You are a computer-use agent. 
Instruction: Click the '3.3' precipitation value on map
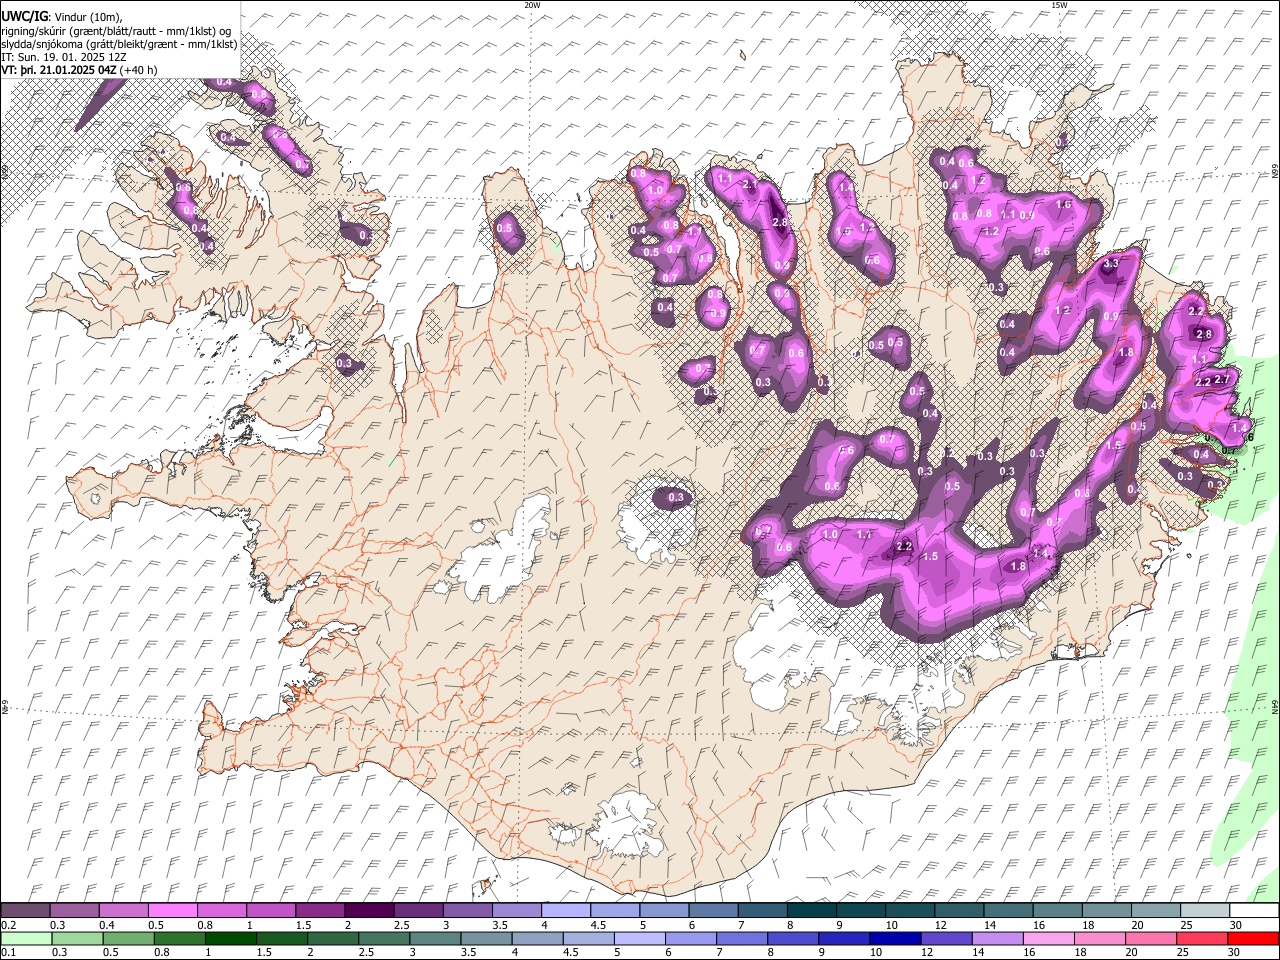[x=1110, y=264]
